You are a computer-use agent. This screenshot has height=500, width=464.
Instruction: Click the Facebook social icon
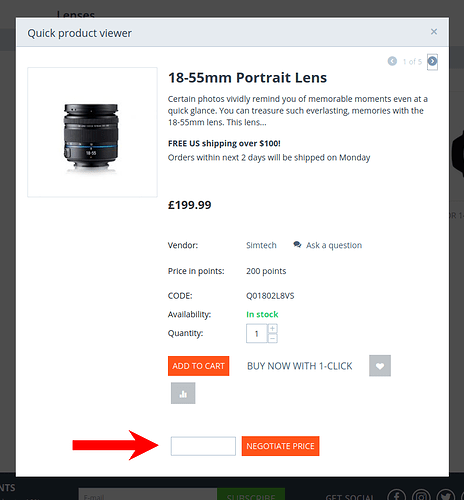point(396,495)
